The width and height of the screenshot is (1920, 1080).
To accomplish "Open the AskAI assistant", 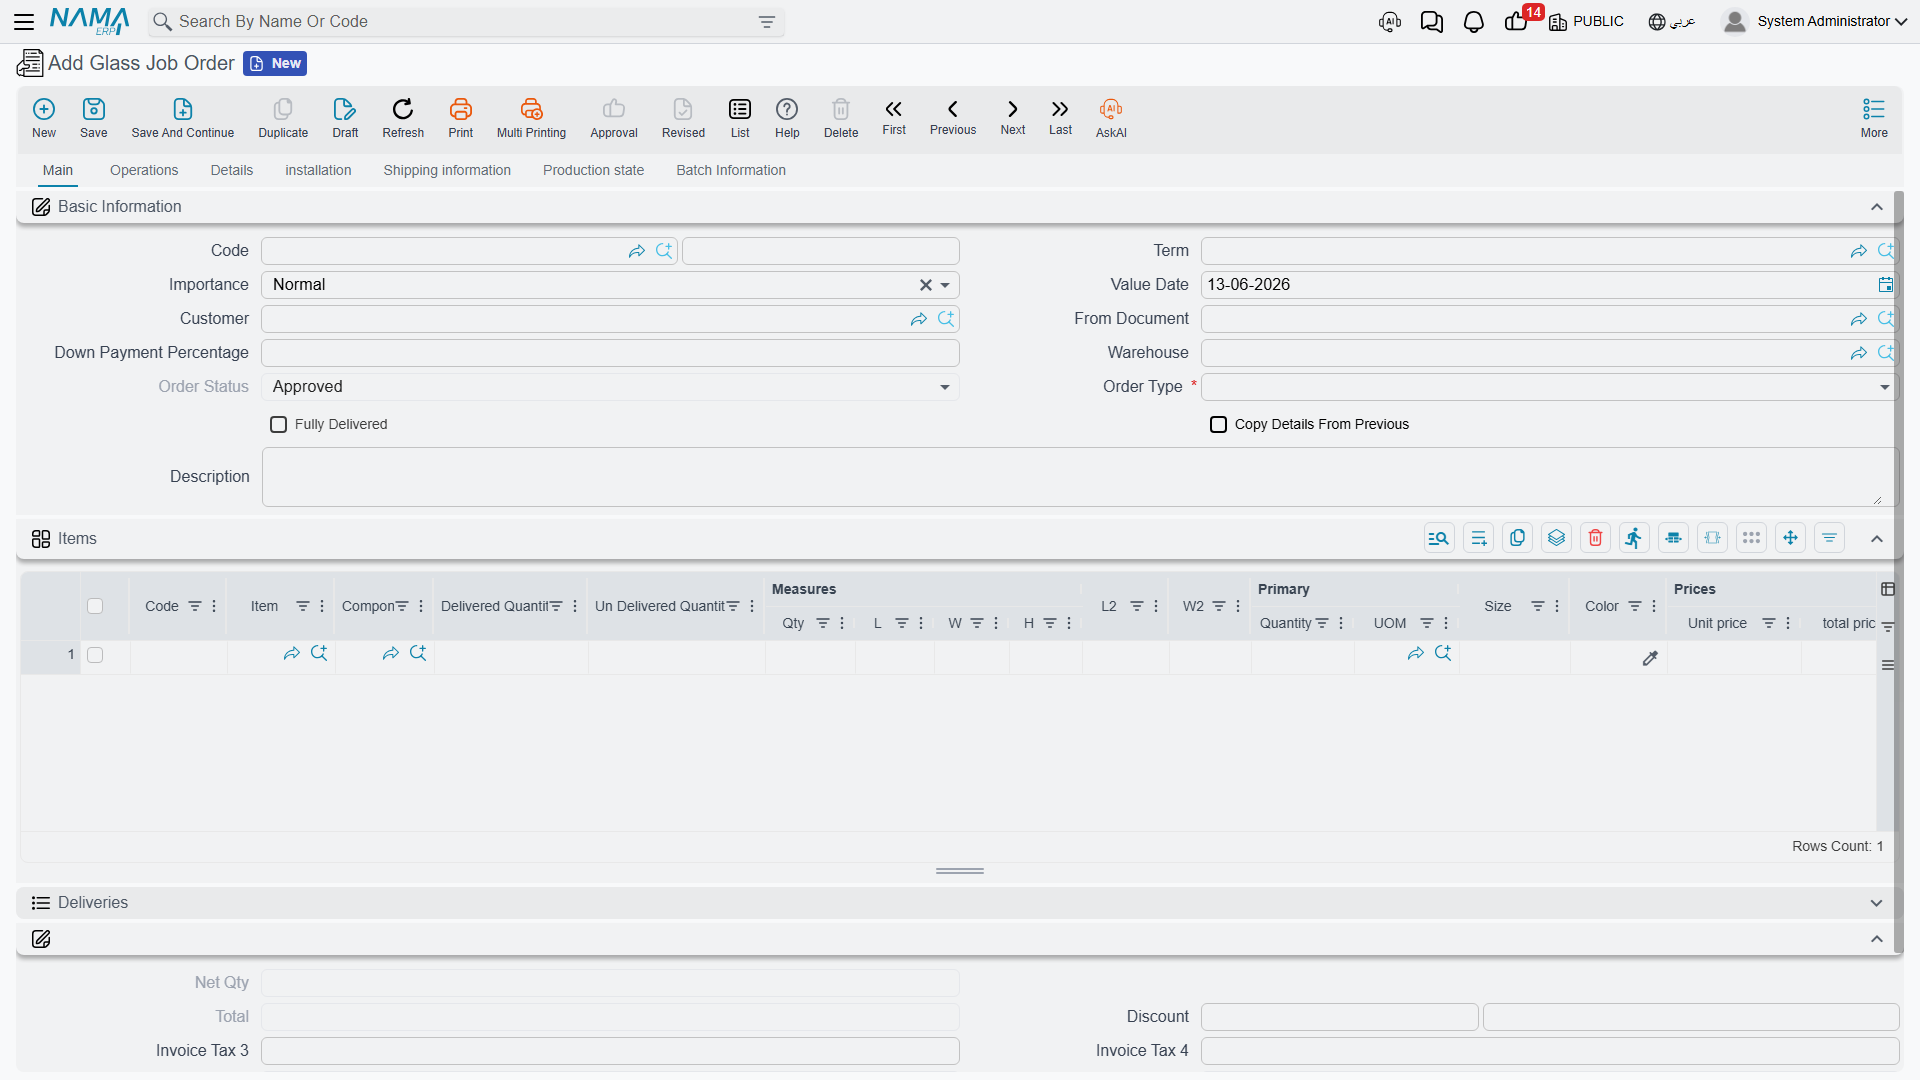I will pyautogui.click(x=1111, y=118).
